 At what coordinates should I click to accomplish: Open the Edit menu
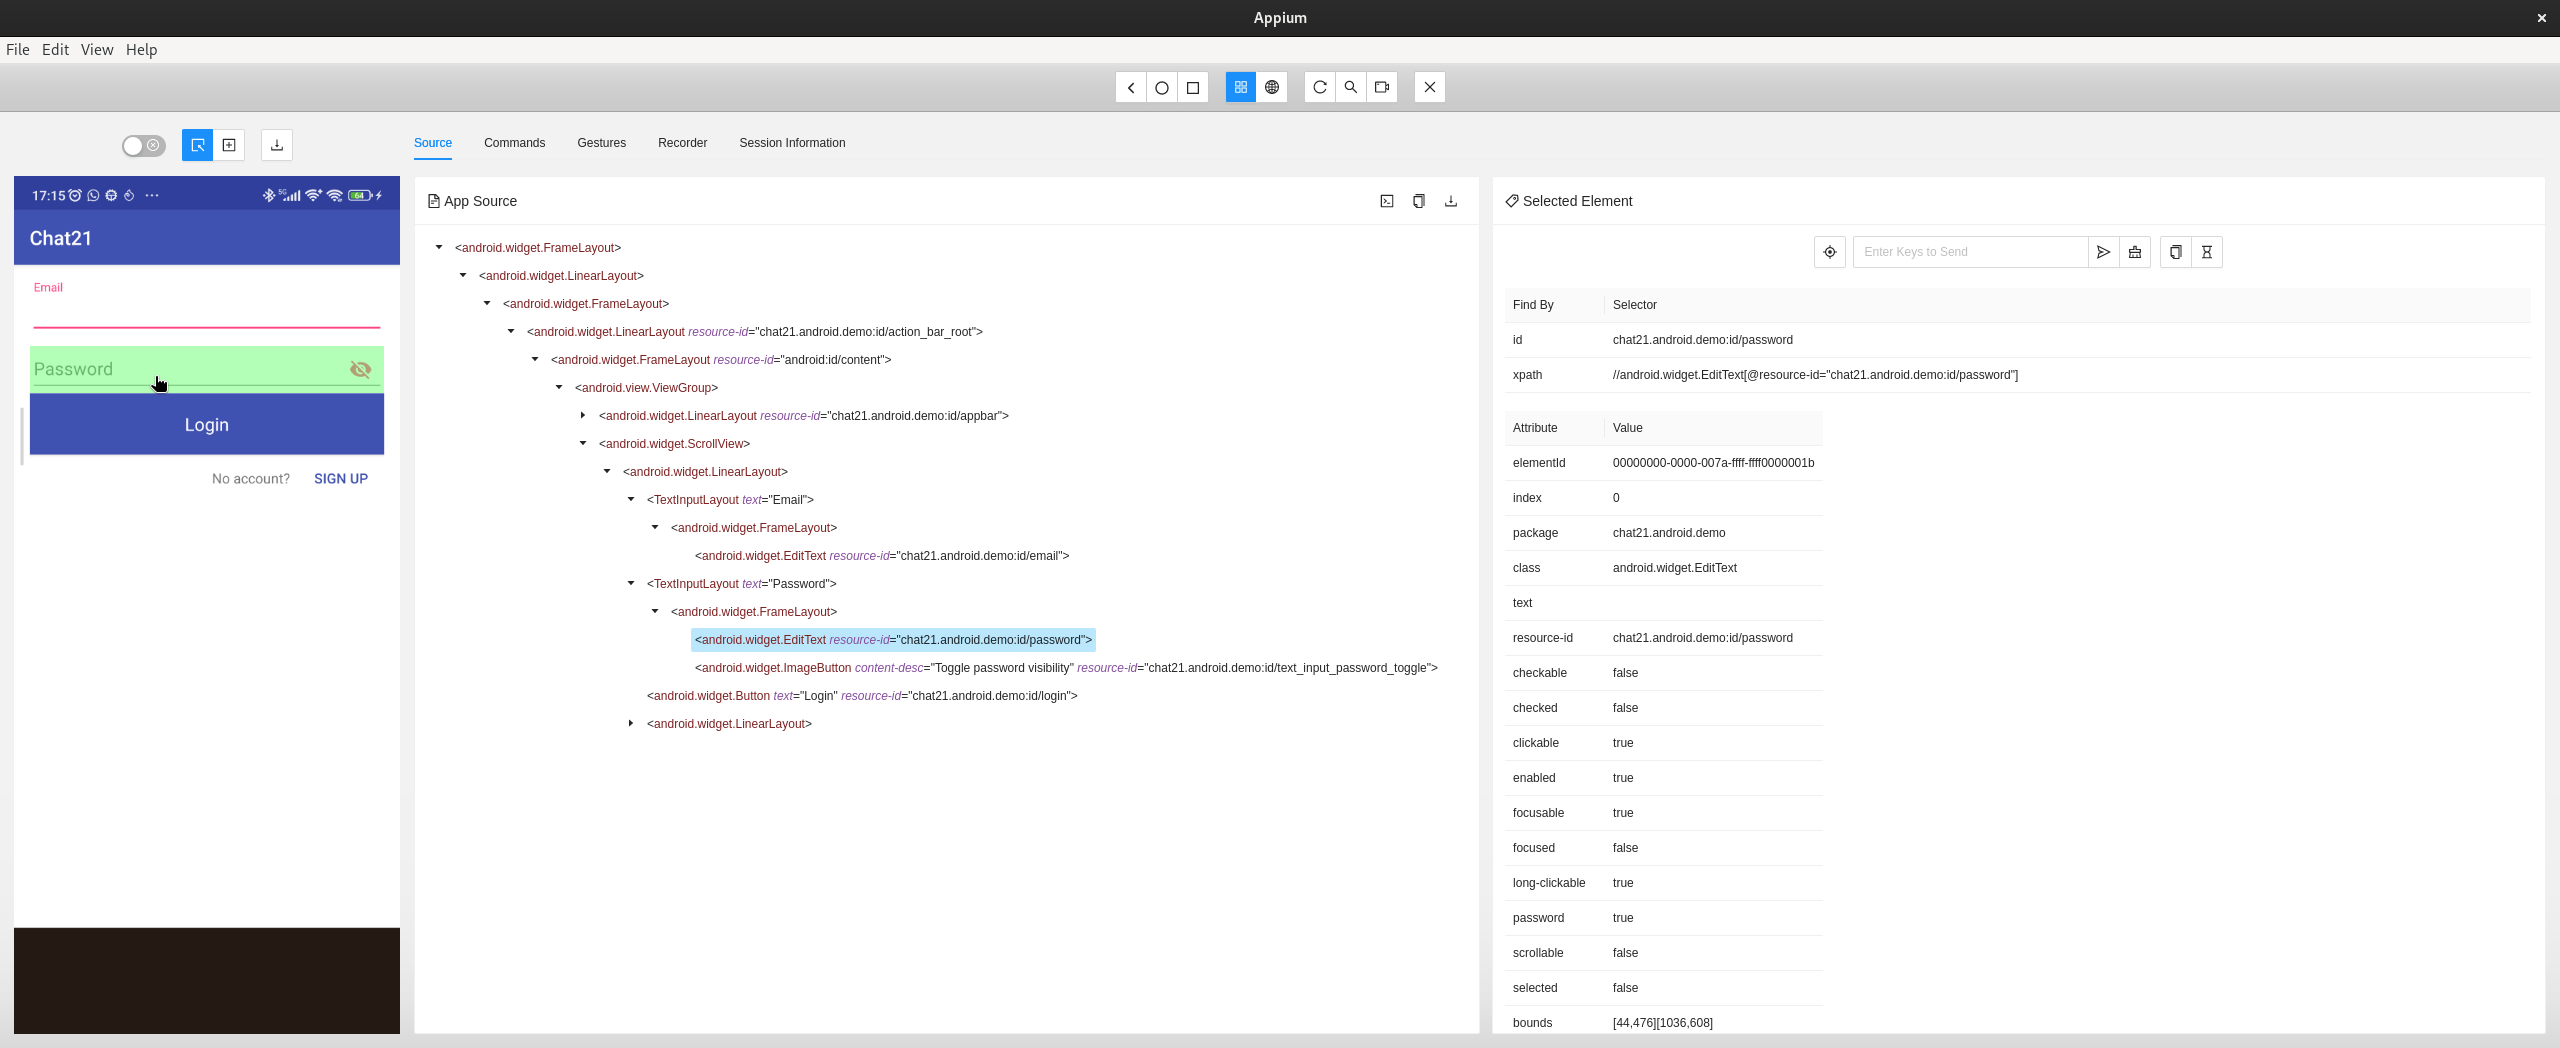[55, 49]
